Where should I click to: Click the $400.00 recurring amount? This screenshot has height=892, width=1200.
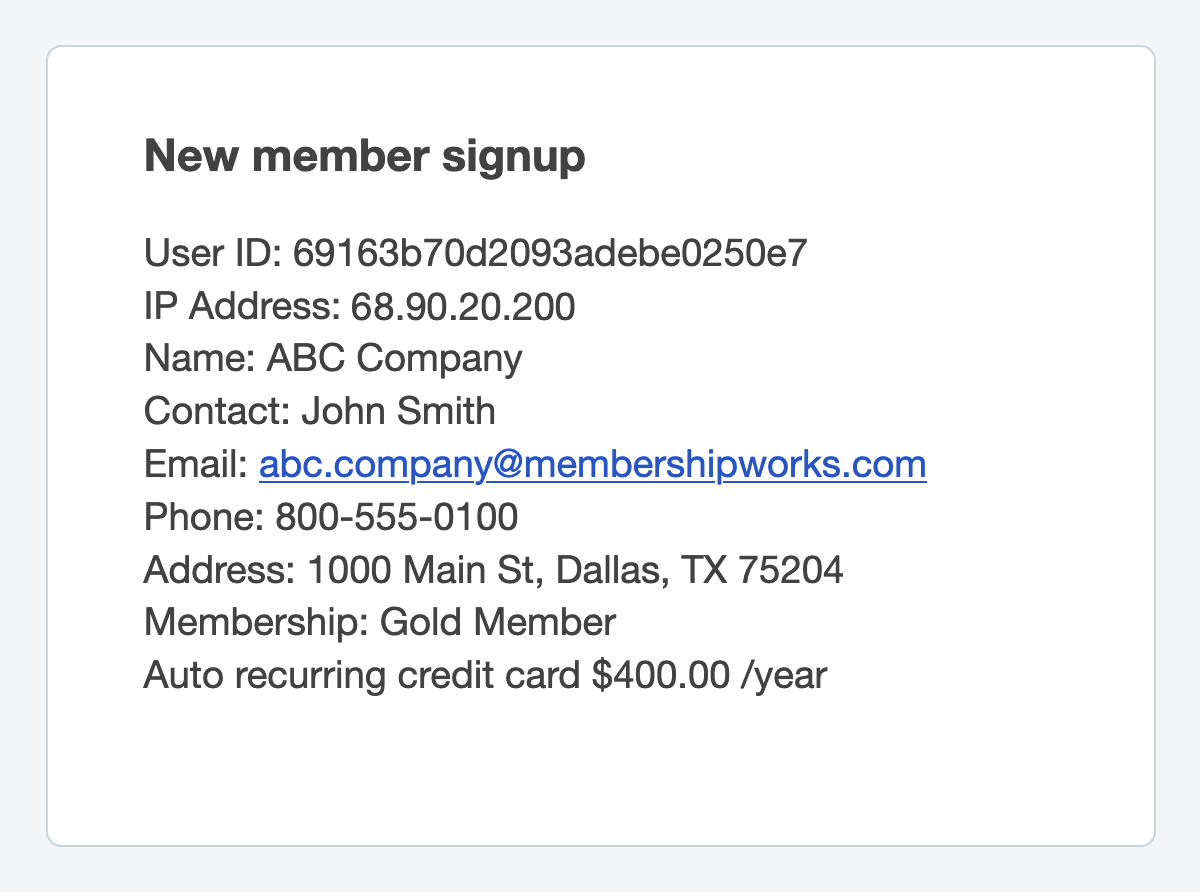point(660,677)
